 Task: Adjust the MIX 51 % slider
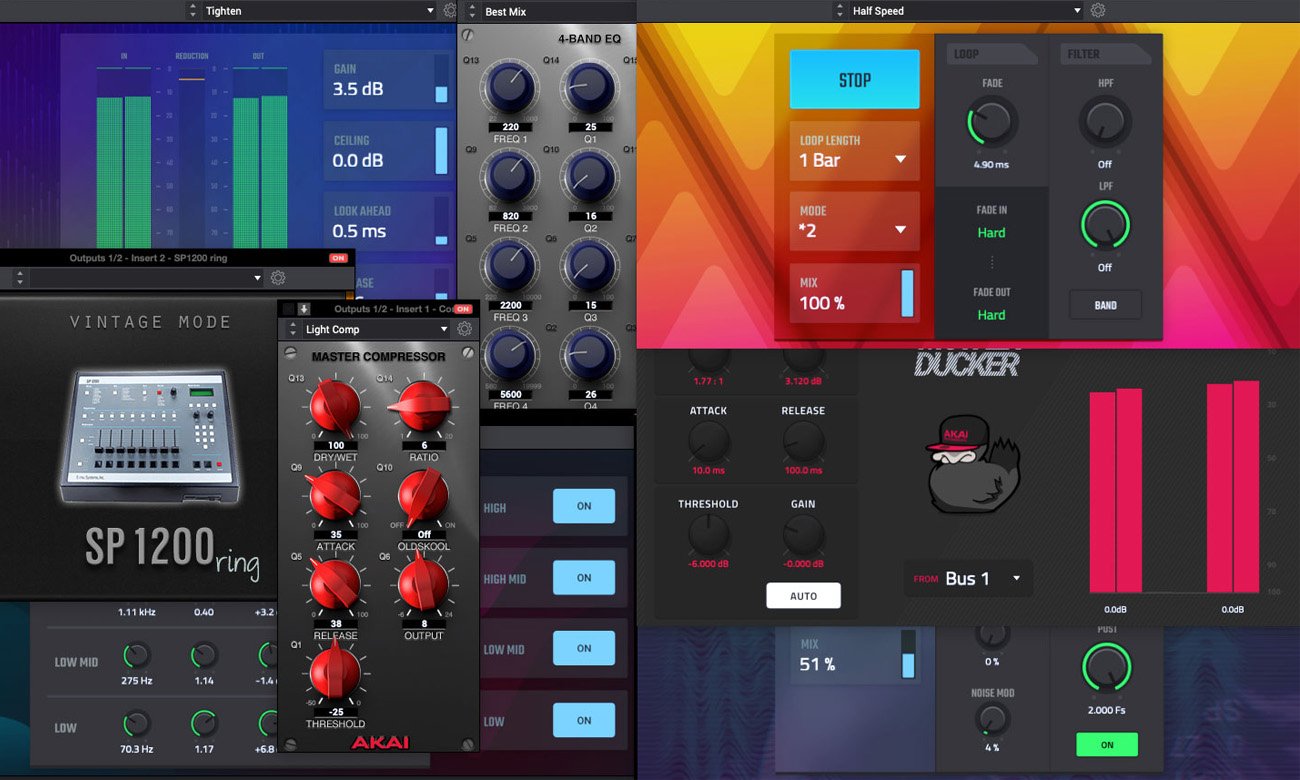(907, 654)
